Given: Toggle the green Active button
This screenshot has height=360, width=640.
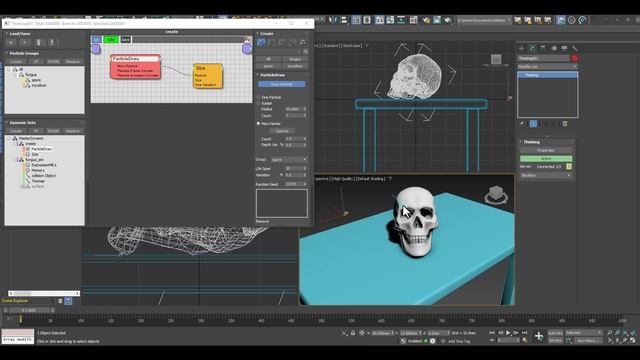Looking at the screenshot, I should tap(546, 158).
